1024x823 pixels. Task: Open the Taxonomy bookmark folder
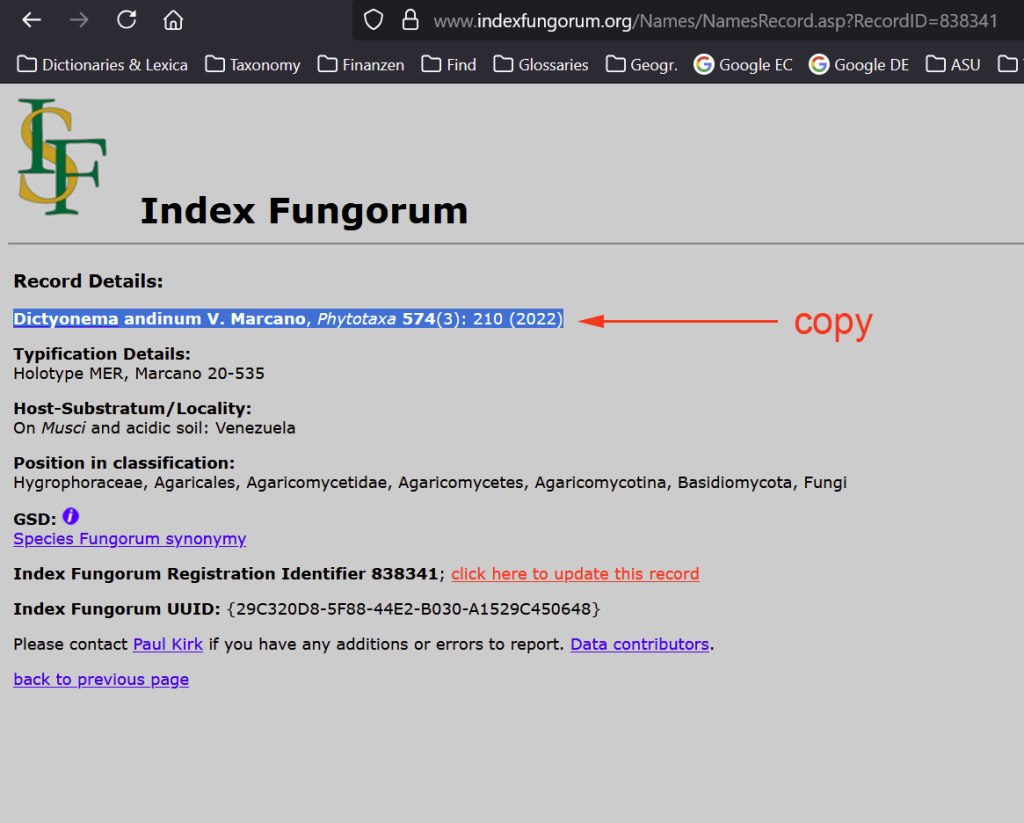pyautogui.click(x=253, y=65)
